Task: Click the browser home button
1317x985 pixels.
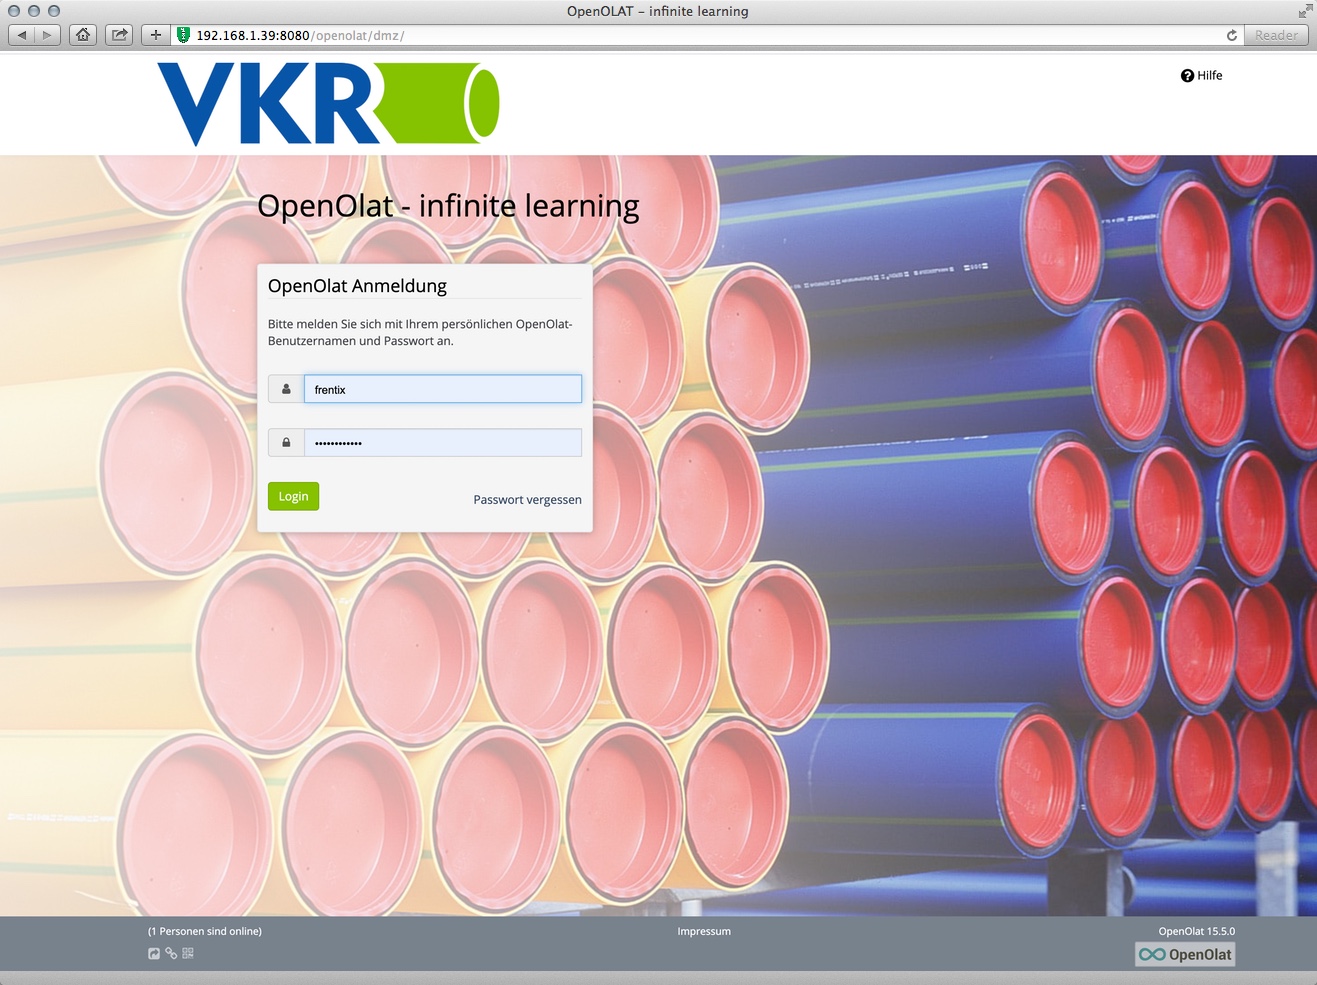Action: [x=83, y=35]
